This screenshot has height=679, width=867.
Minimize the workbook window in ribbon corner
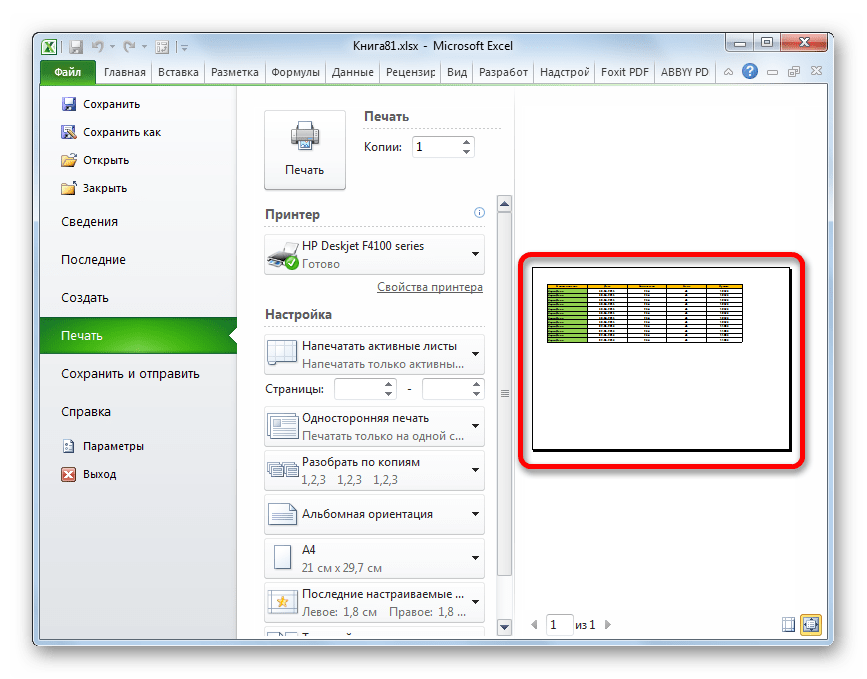pyautogui.click(x=772, y=72)
